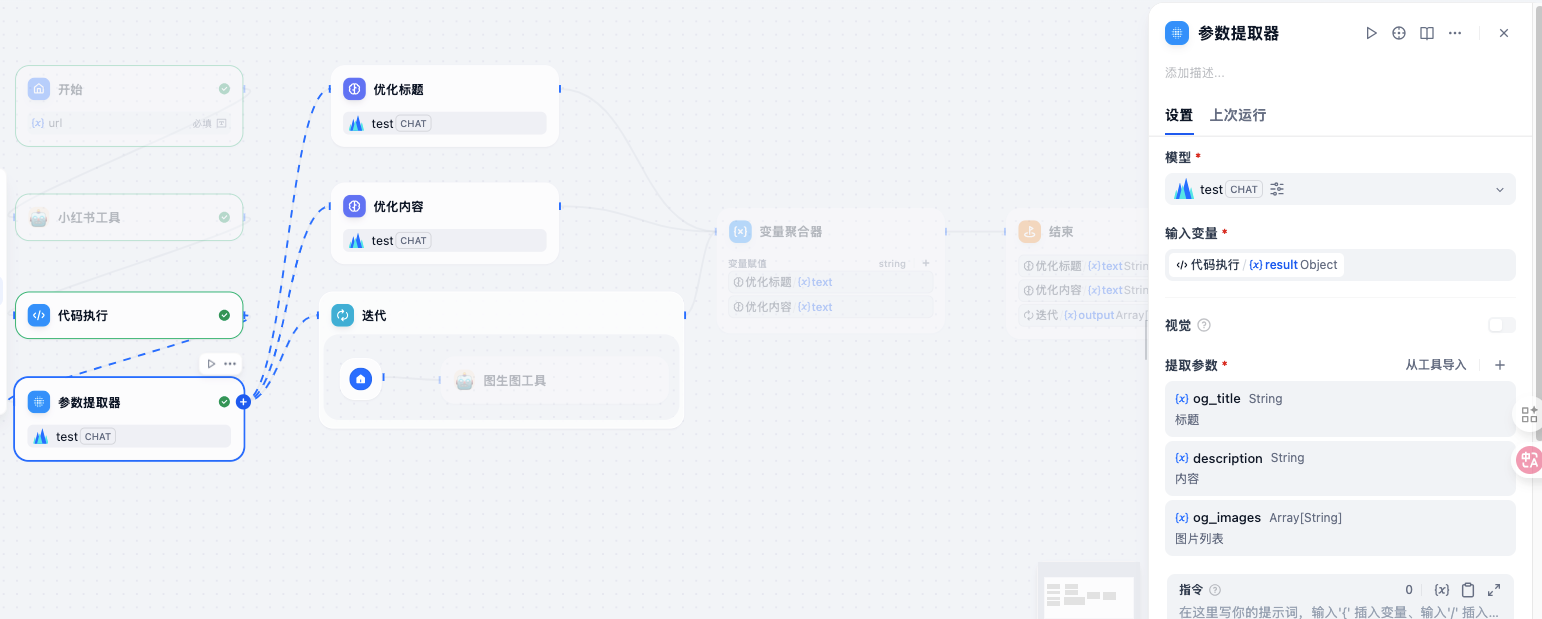Select the 变量聚合器 node
Viewport: 1542px width, 619px height.
tap(831, 270)
